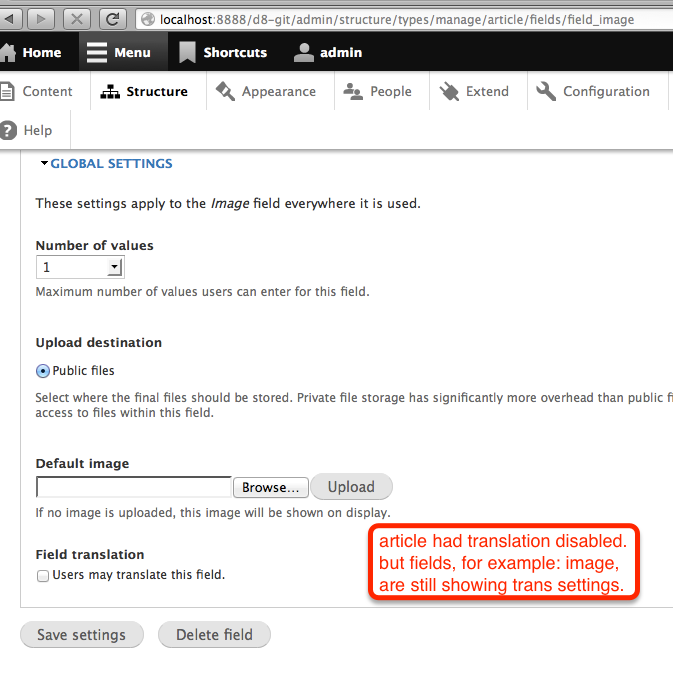673x675 pixels.
Task: Open the Number of values dropdown
Action: (x=81, y=267)
